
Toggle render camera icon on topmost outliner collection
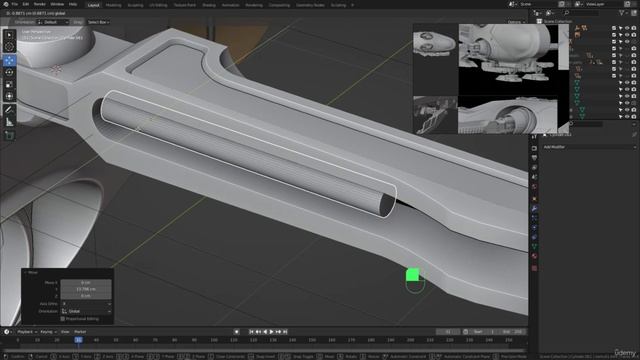click(x=634, y=28)
